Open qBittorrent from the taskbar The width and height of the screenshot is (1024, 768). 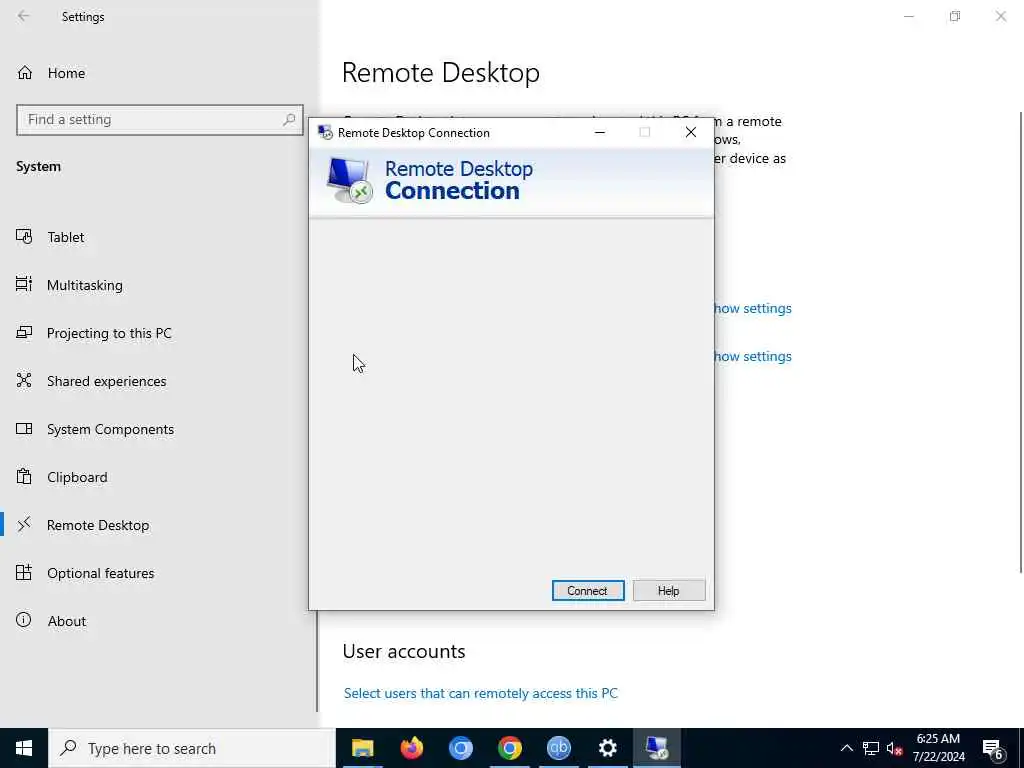(x=558, y=748)
